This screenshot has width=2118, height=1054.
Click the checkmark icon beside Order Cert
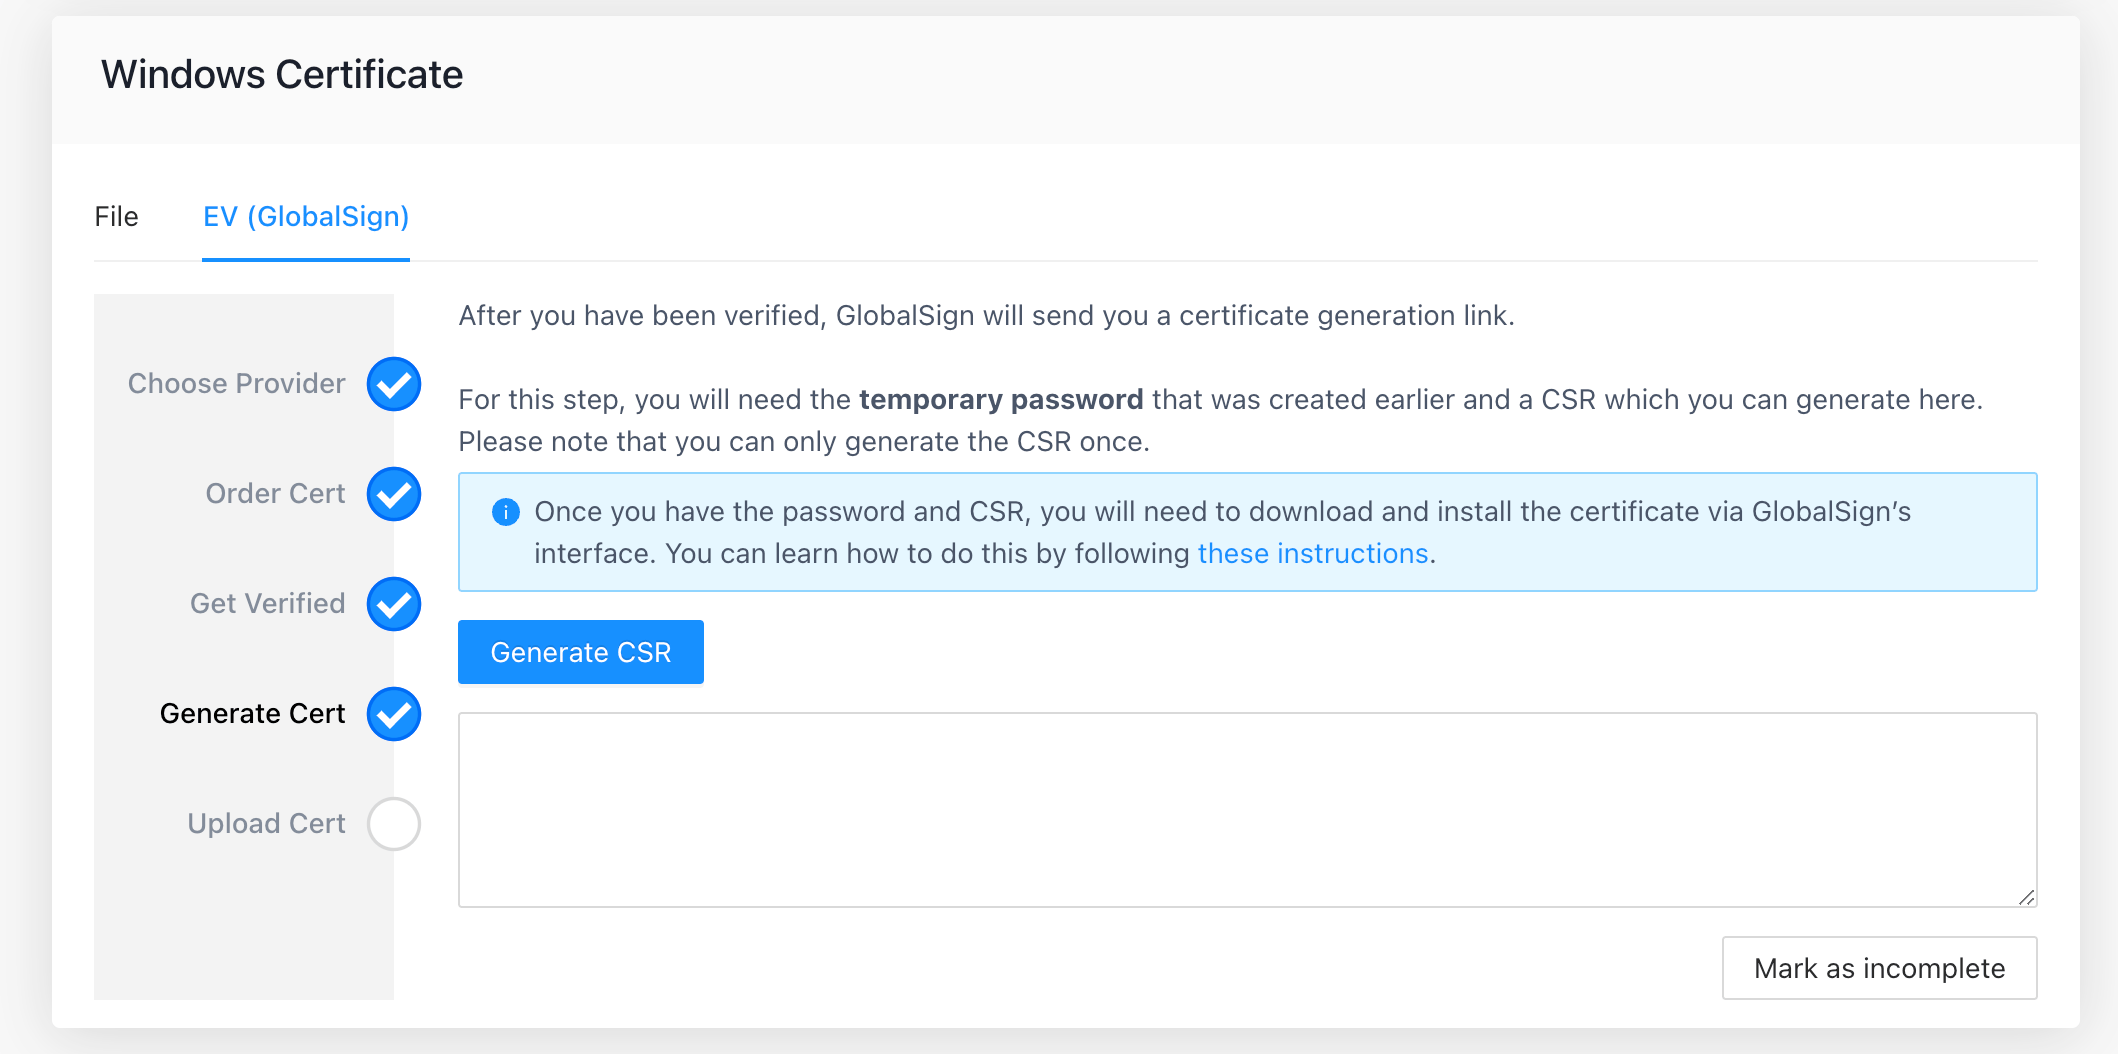(394, 493)
